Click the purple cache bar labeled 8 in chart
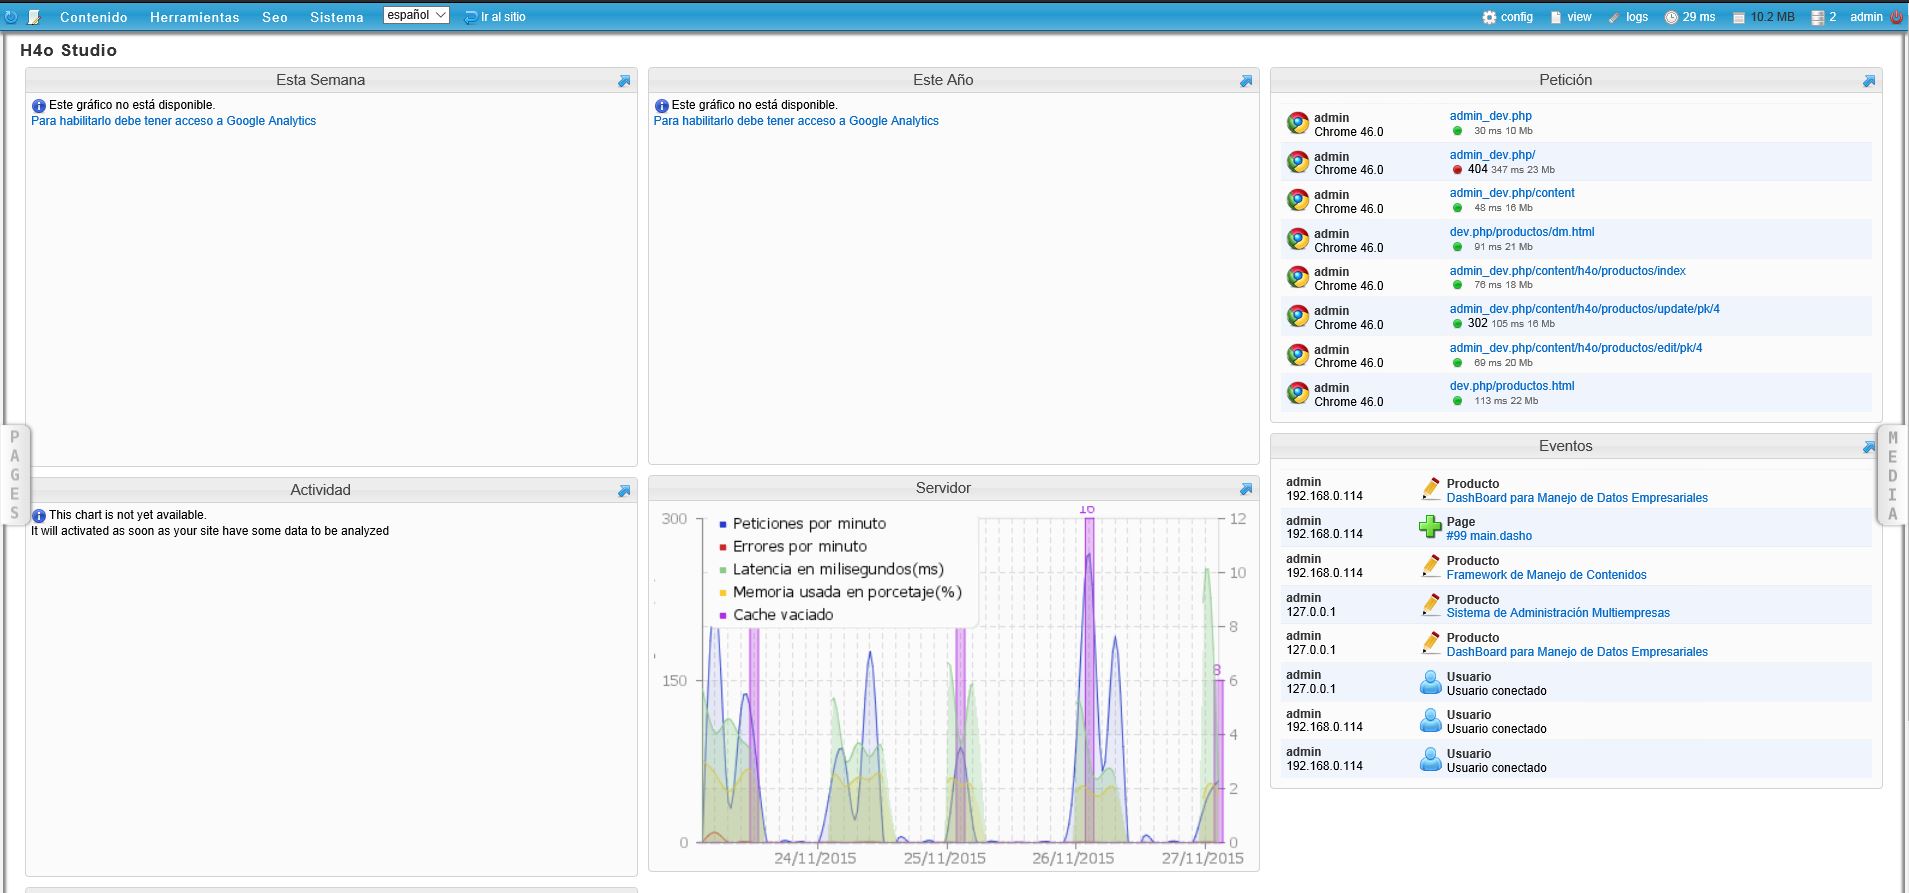Viewport: 1909px width, 893px height. (1218, 760)
